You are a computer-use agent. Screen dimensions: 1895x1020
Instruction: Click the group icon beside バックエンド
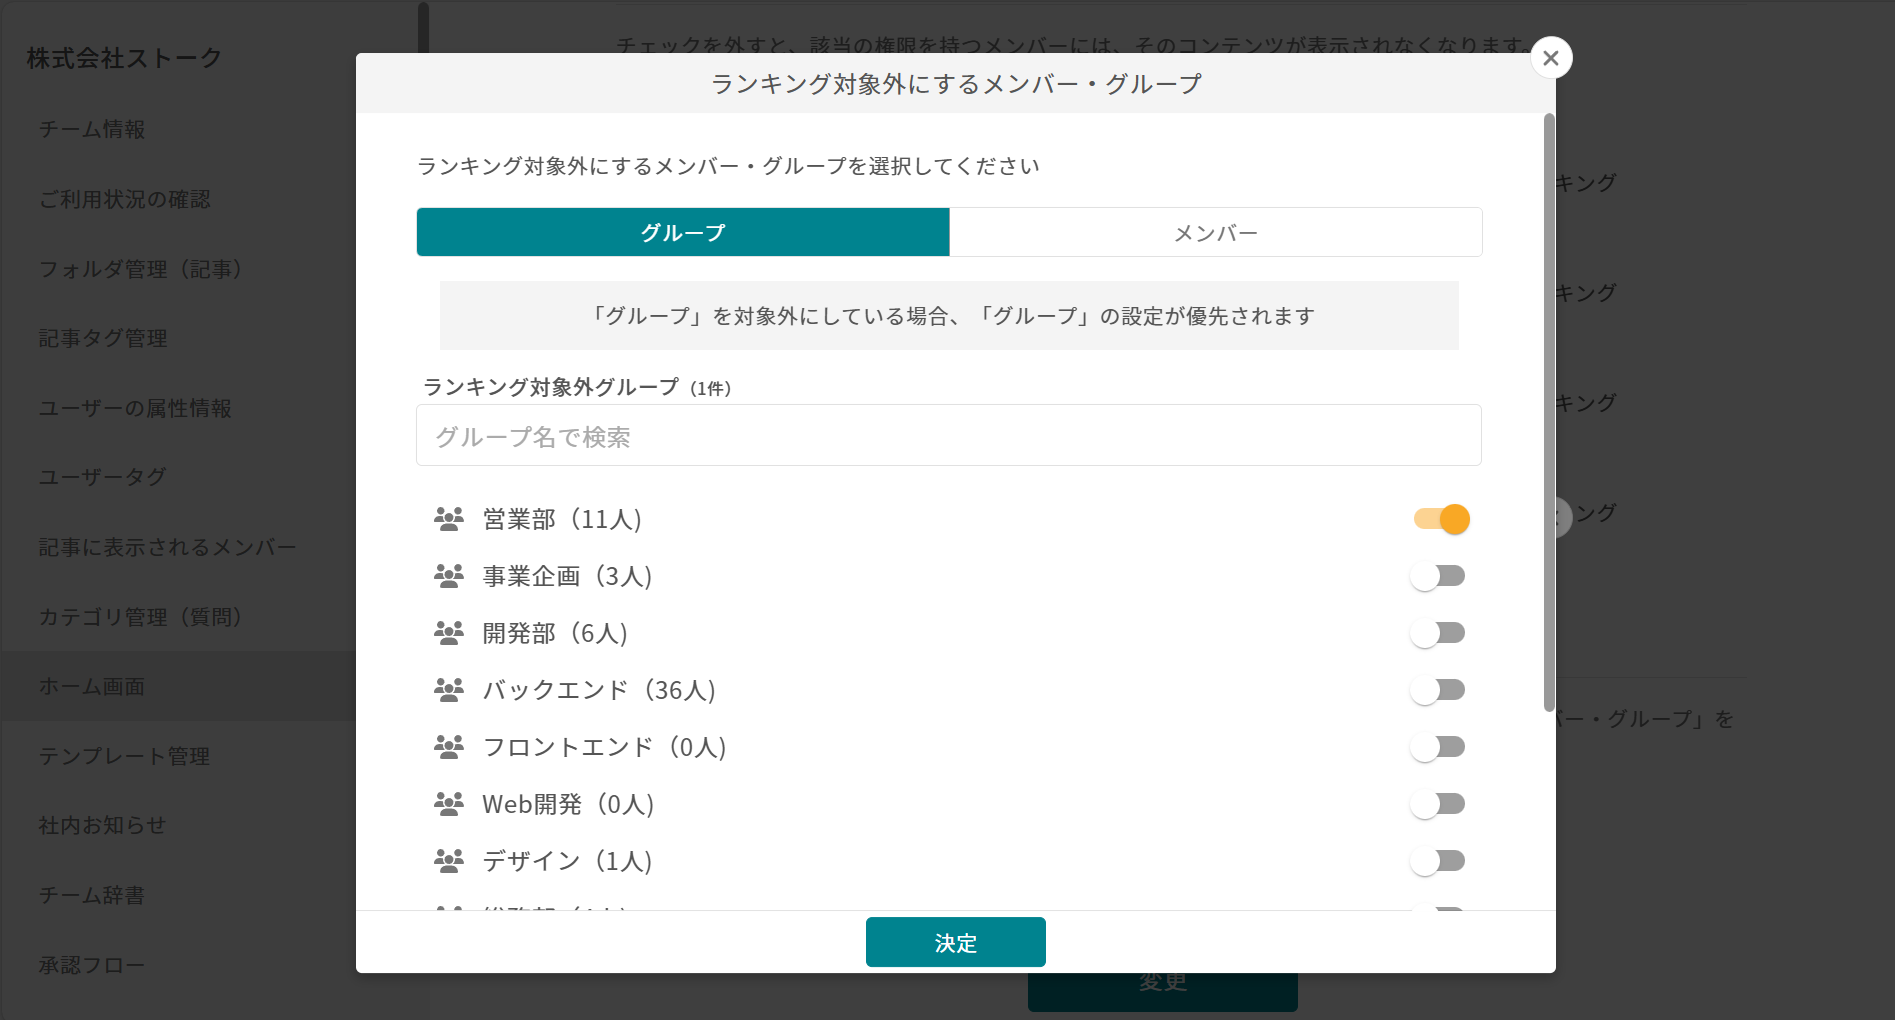tap(448, 690)
